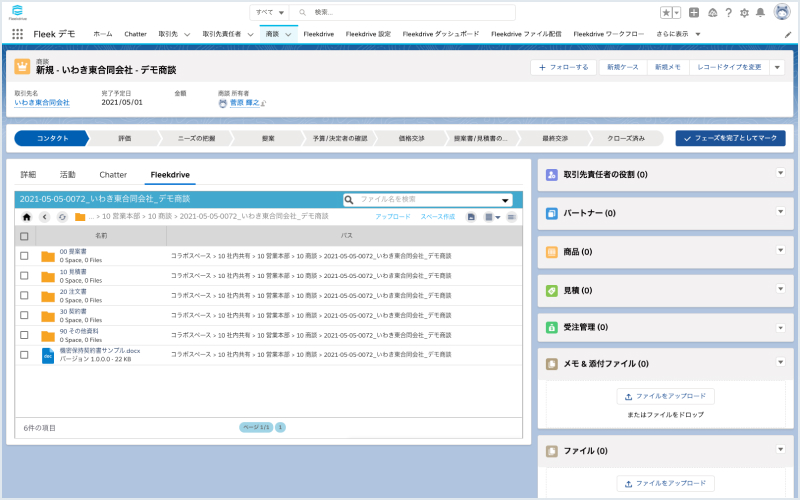The height and width of the screenshot is (500, 800).
Task: Open Fleekdrive ファイル配信 nav tab
Action: point(526,34)
